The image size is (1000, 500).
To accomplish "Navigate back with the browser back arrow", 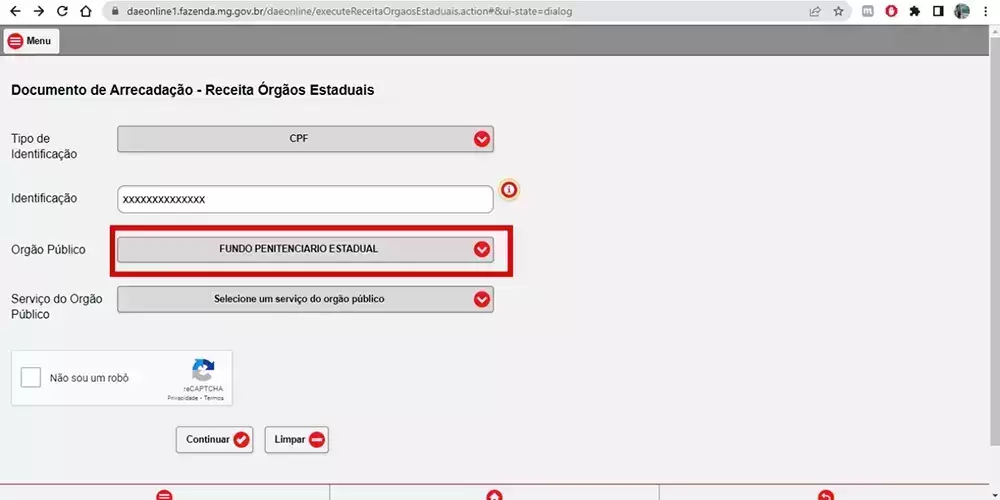I will (14, 12).
